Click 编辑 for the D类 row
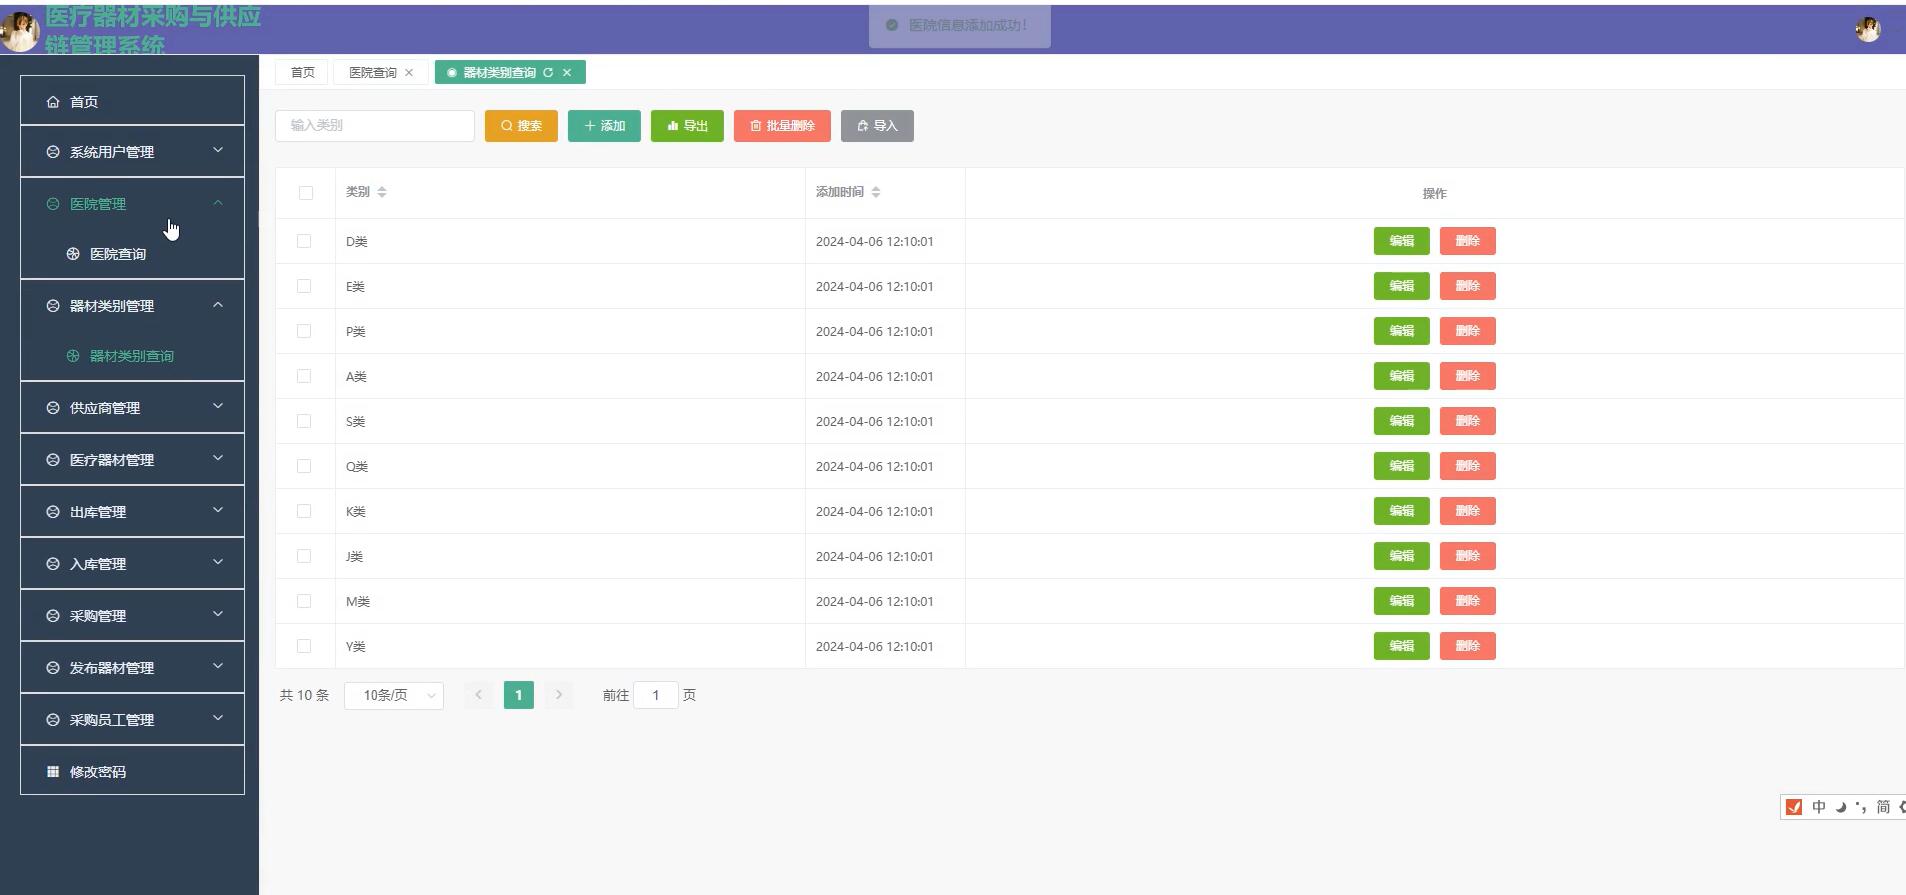This screenshot has width=1906, height=895. [1401, 241]
